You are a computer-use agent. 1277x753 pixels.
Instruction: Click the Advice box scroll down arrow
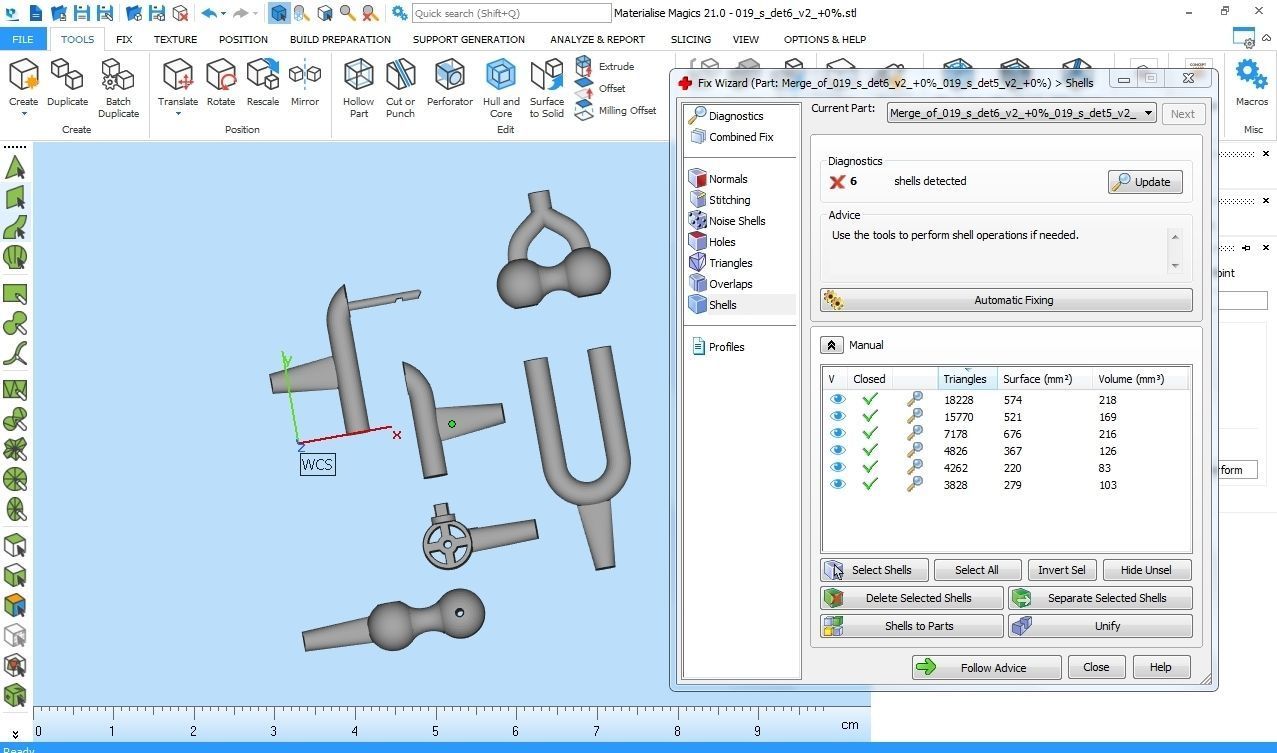point(1174,265)
